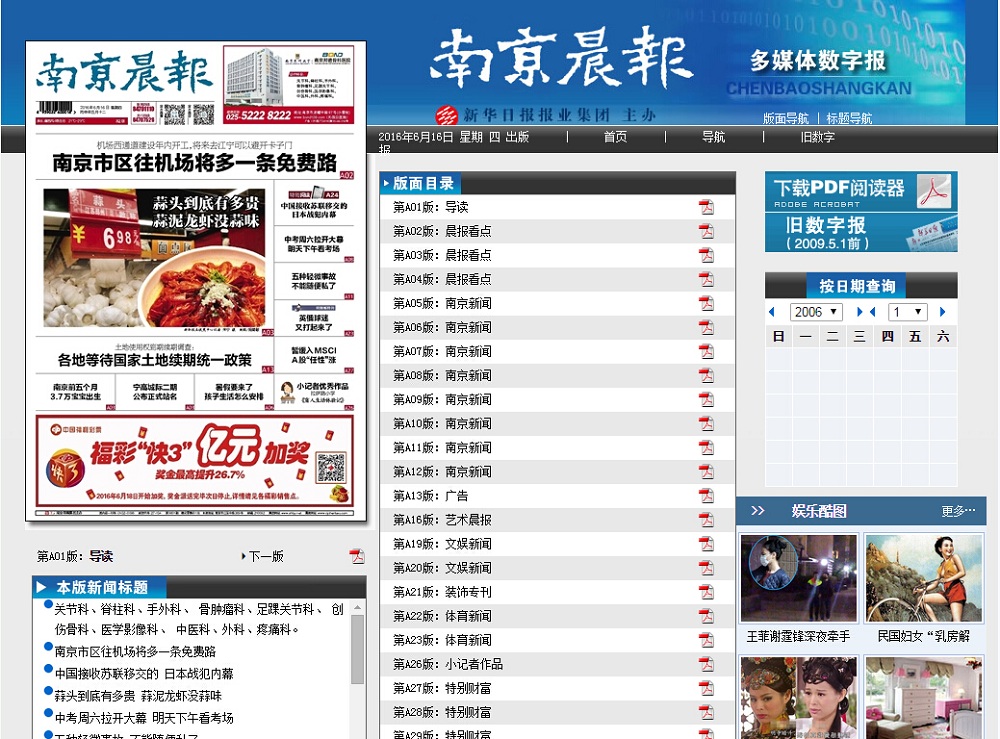Open PDF icon for 第A06版 南京新闻
Image resolution: width=1000 pixels, height=739 pixels.
pyautogui.click(x=706, y=327)
